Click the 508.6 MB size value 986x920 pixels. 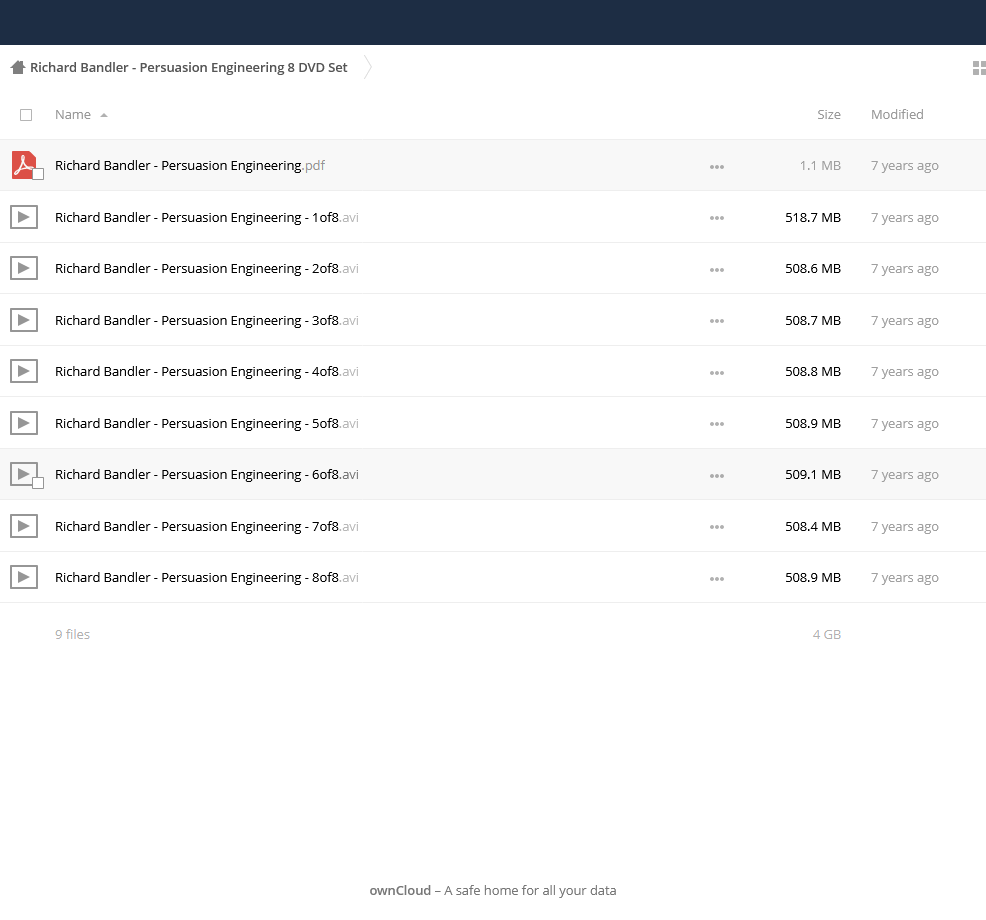point(812,269)
